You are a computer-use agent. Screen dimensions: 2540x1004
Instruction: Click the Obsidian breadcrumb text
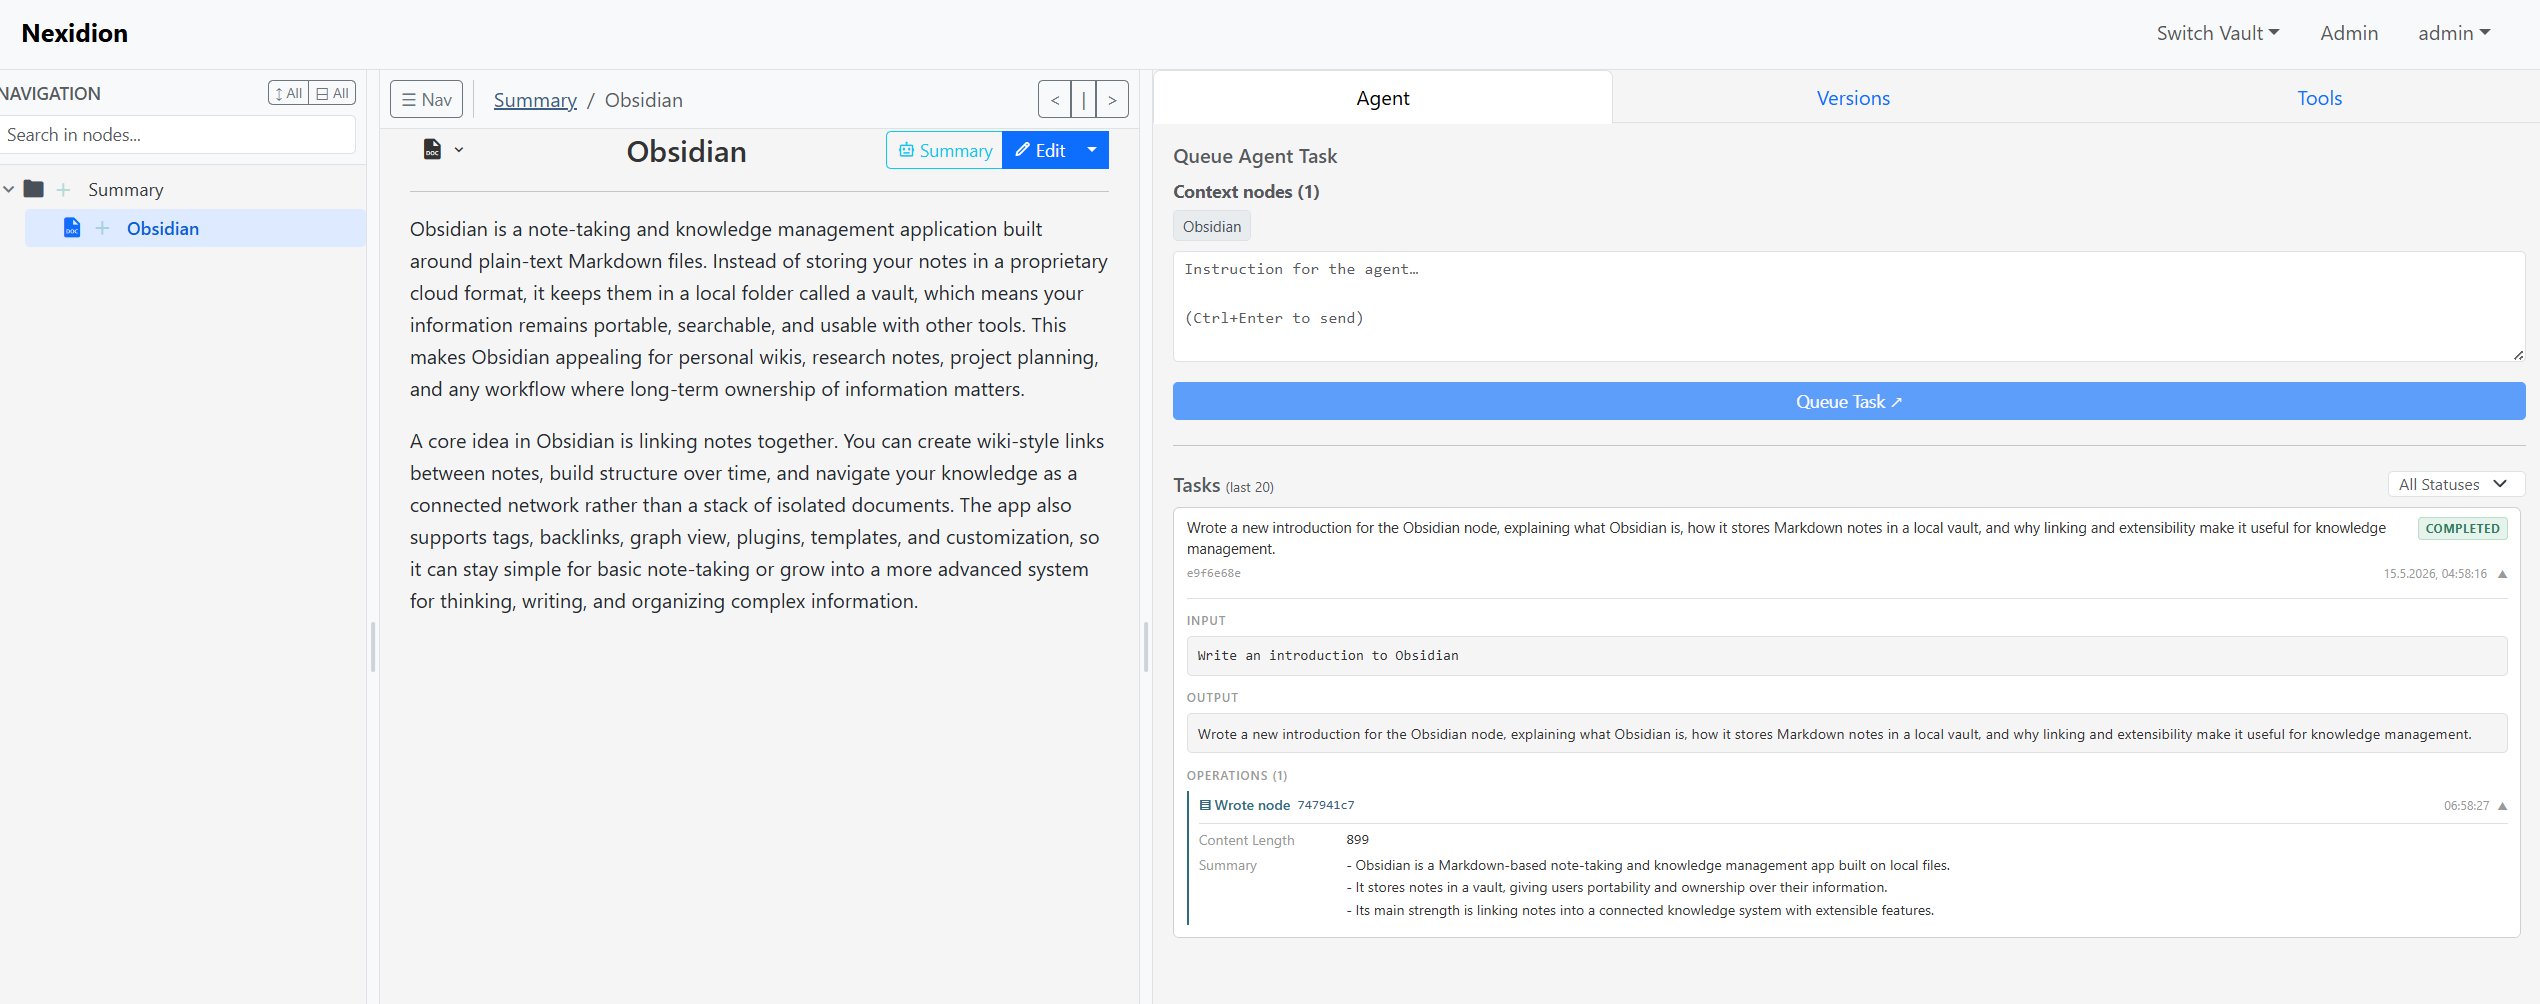pyautogui.click(x=643, y=100)
